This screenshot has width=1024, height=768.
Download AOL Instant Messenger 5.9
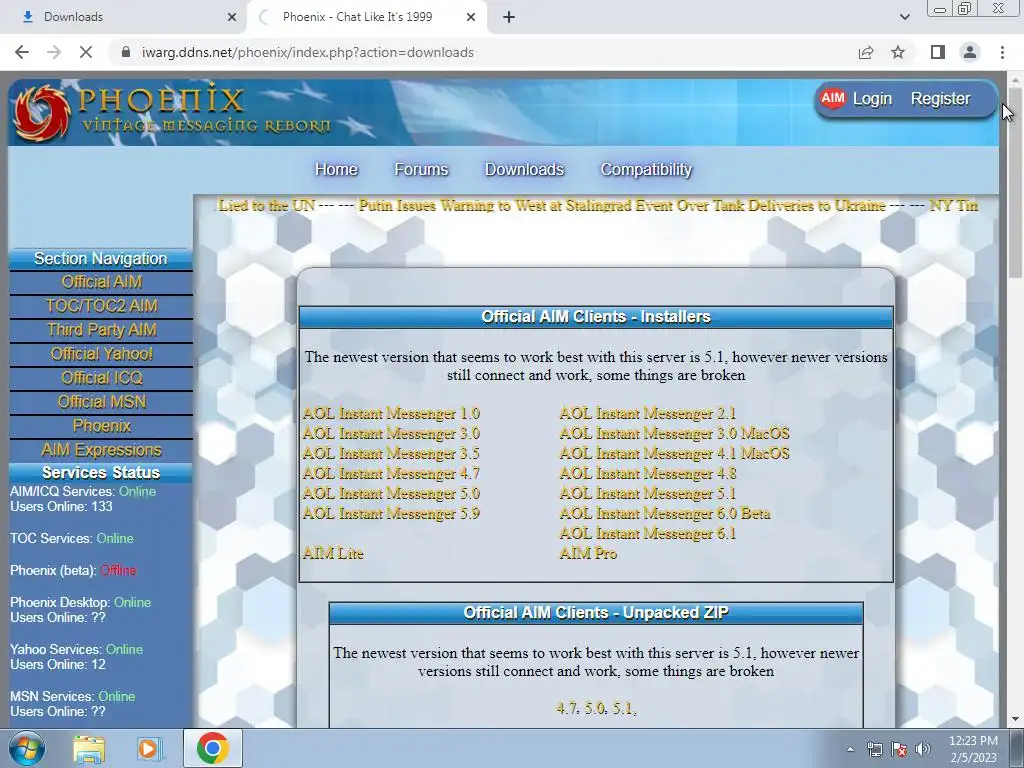click(x=391, y=513)
